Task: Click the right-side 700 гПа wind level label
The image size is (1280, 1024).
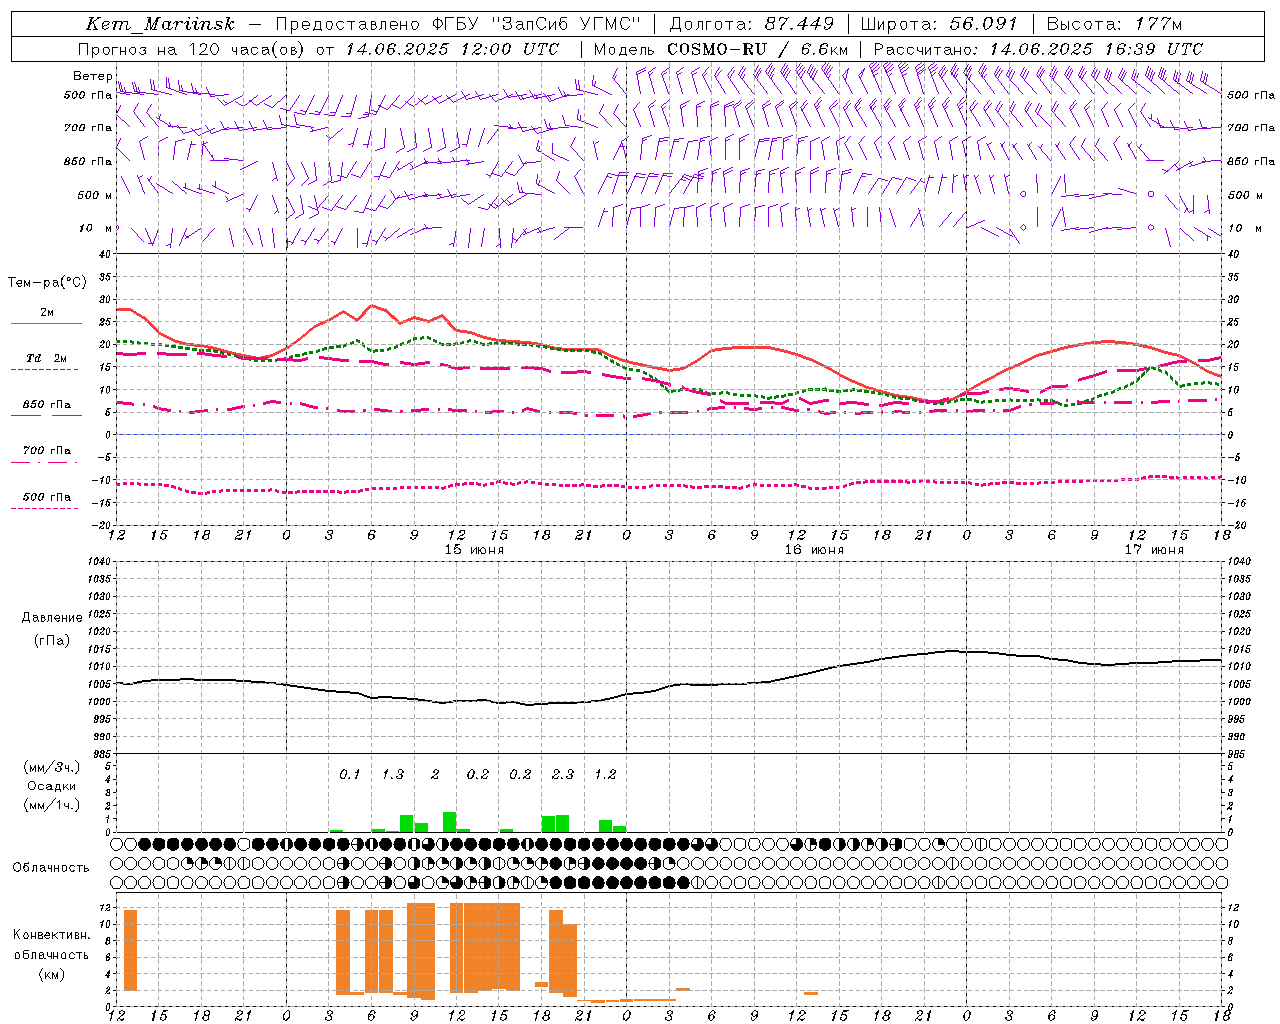Action: tap(1251, 128)
